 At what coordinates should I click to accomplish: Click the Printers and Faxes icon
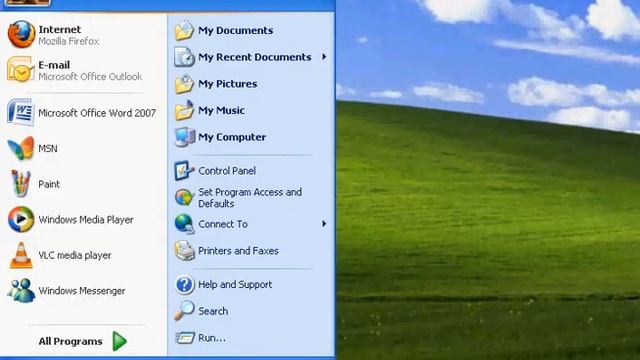[x=184, y=251]
